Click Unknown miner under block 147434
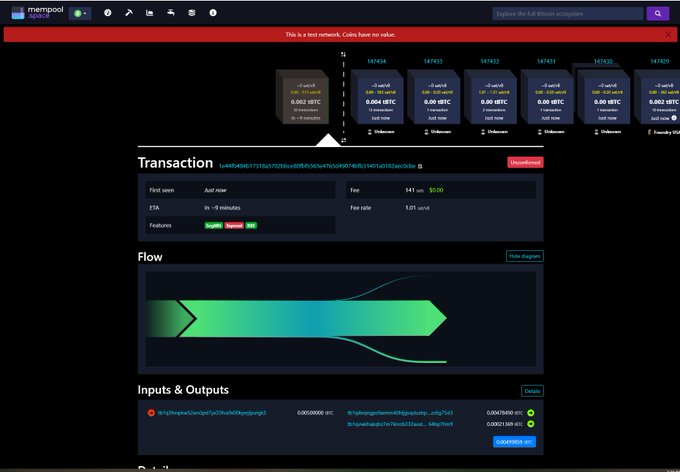 click(380, 131)
